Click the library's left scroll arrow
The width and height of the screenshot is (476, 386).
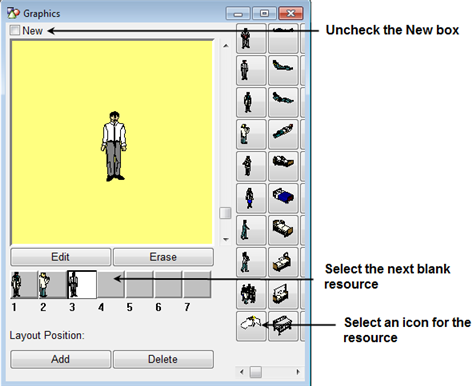click(242, 372)
